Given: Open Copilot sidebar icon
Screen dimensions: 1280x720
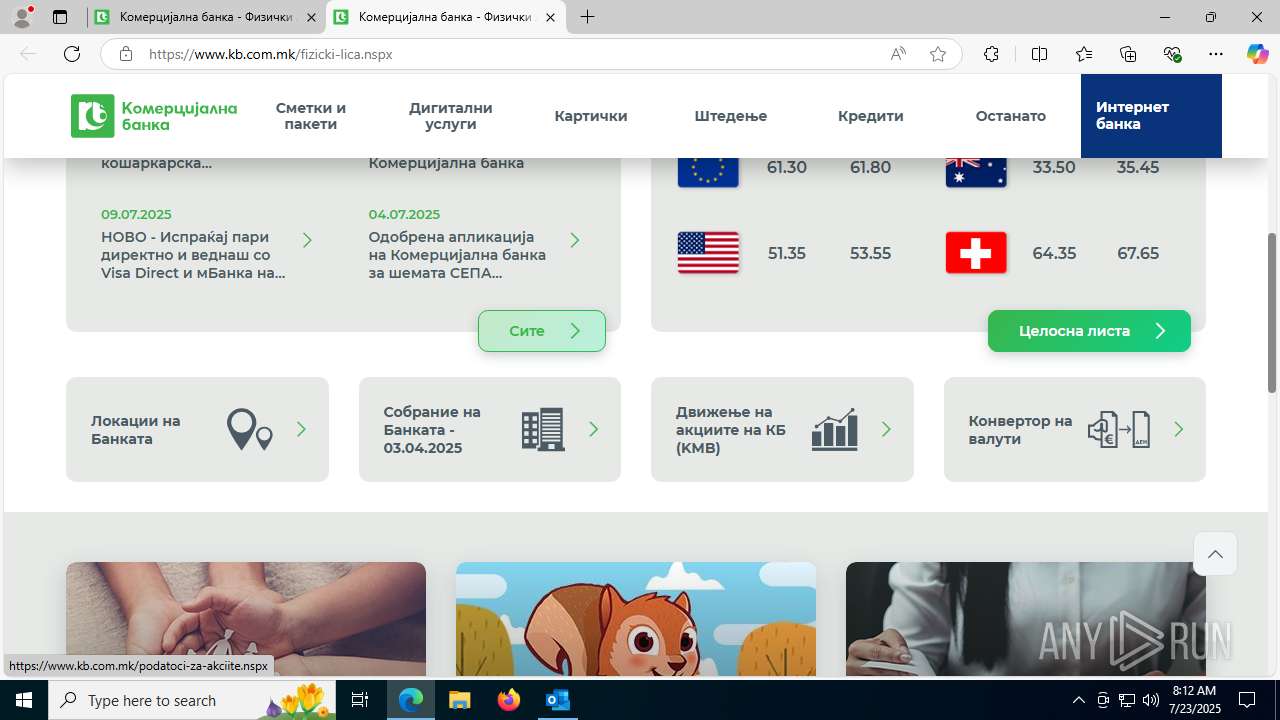Looking at the screenshot, I should coord(1258,54).
